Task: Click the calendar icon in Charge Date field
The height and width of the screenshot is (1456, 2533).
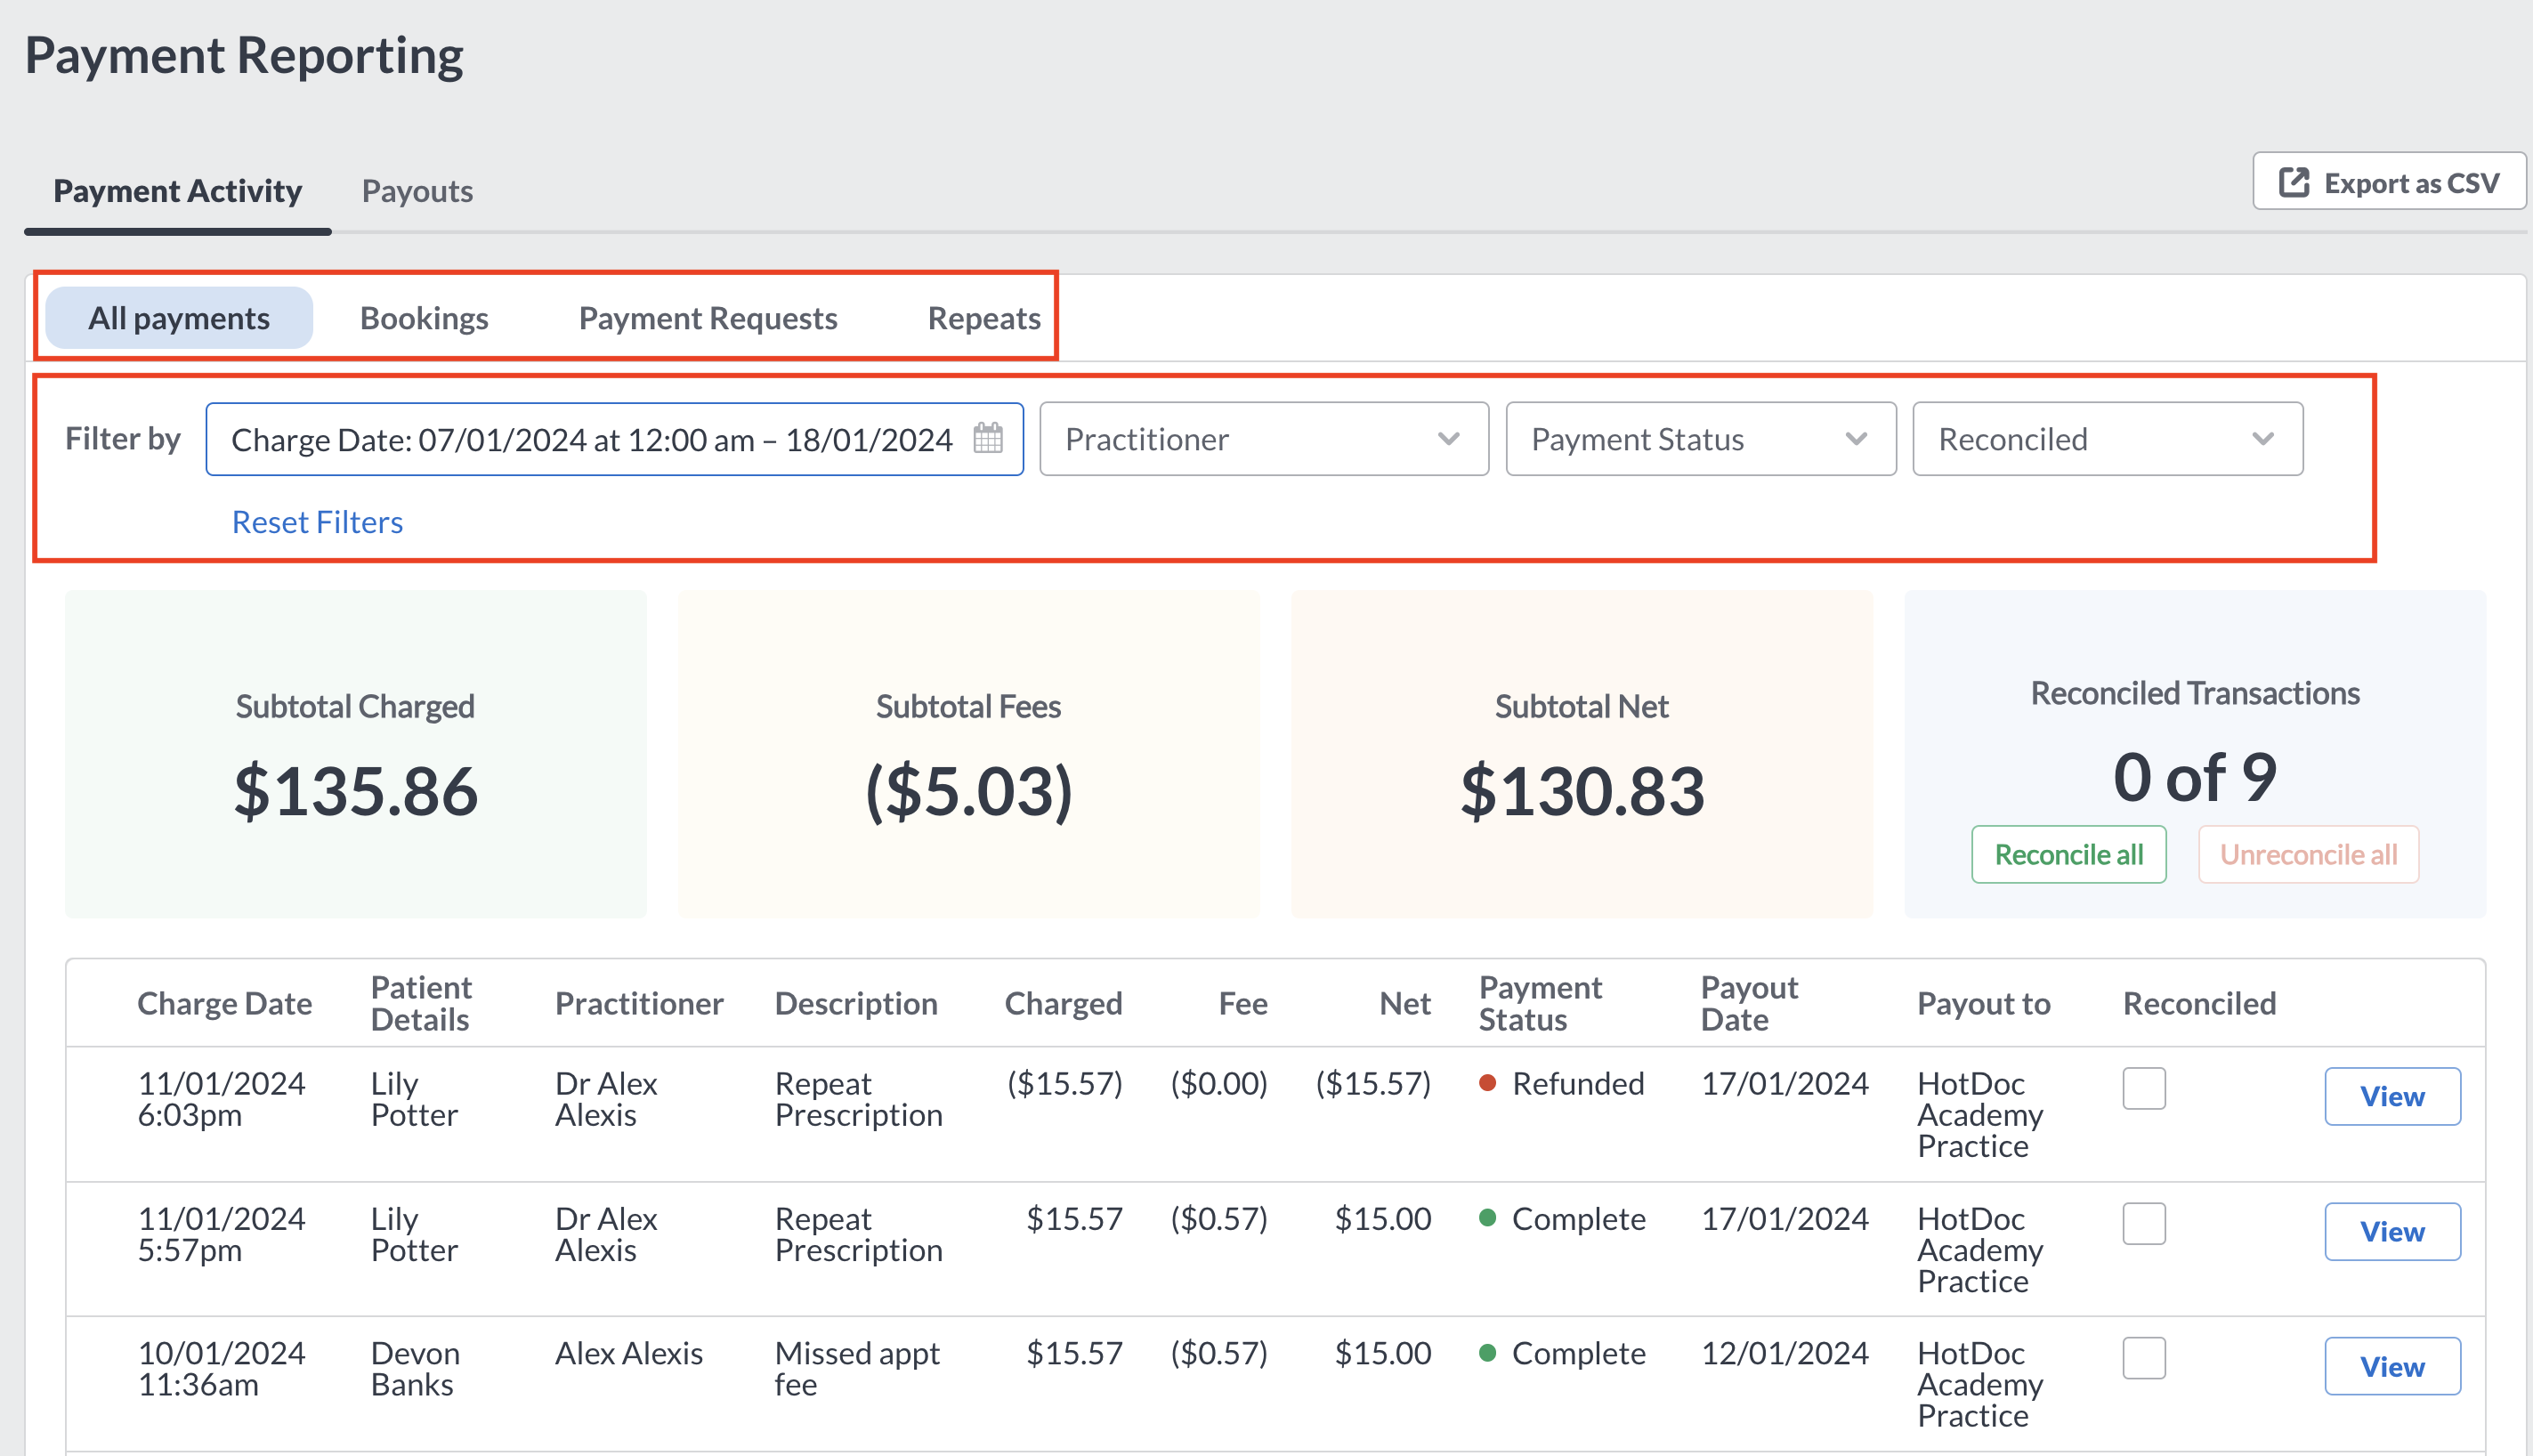Action: 987,438
